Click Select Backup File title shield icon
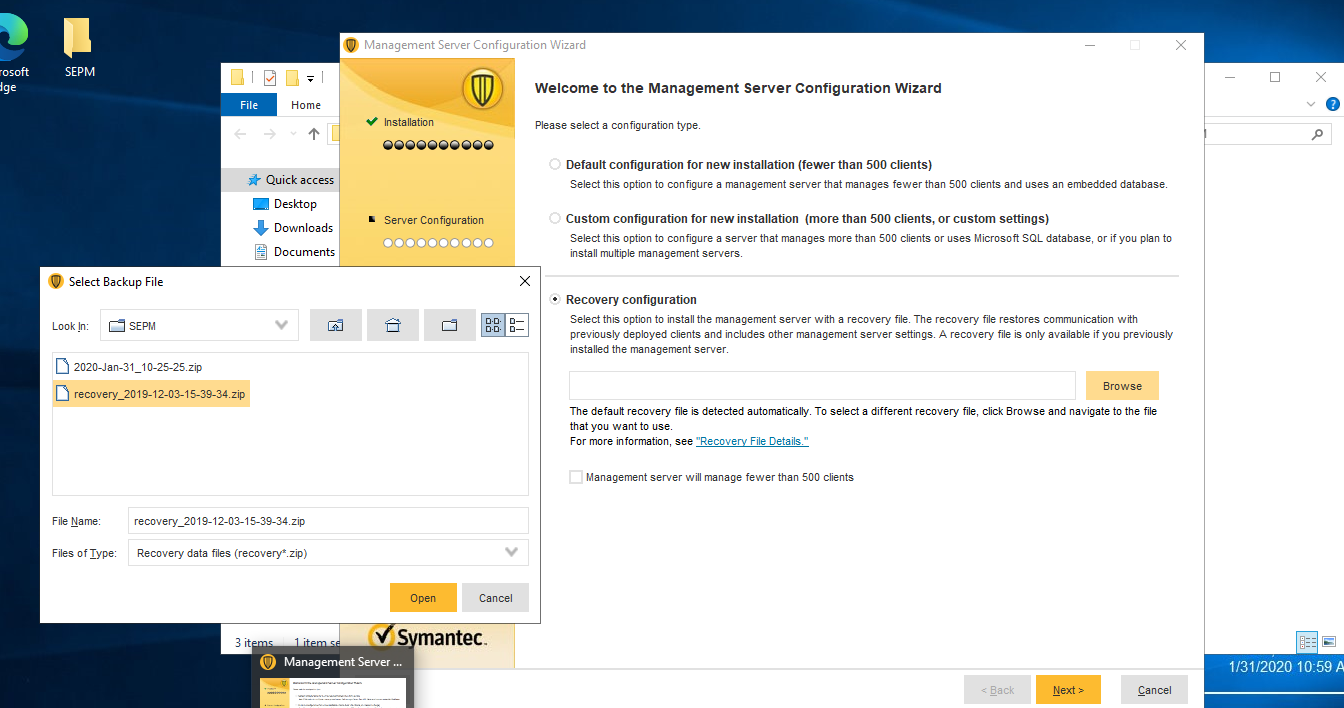 click(x=56, y=282)
